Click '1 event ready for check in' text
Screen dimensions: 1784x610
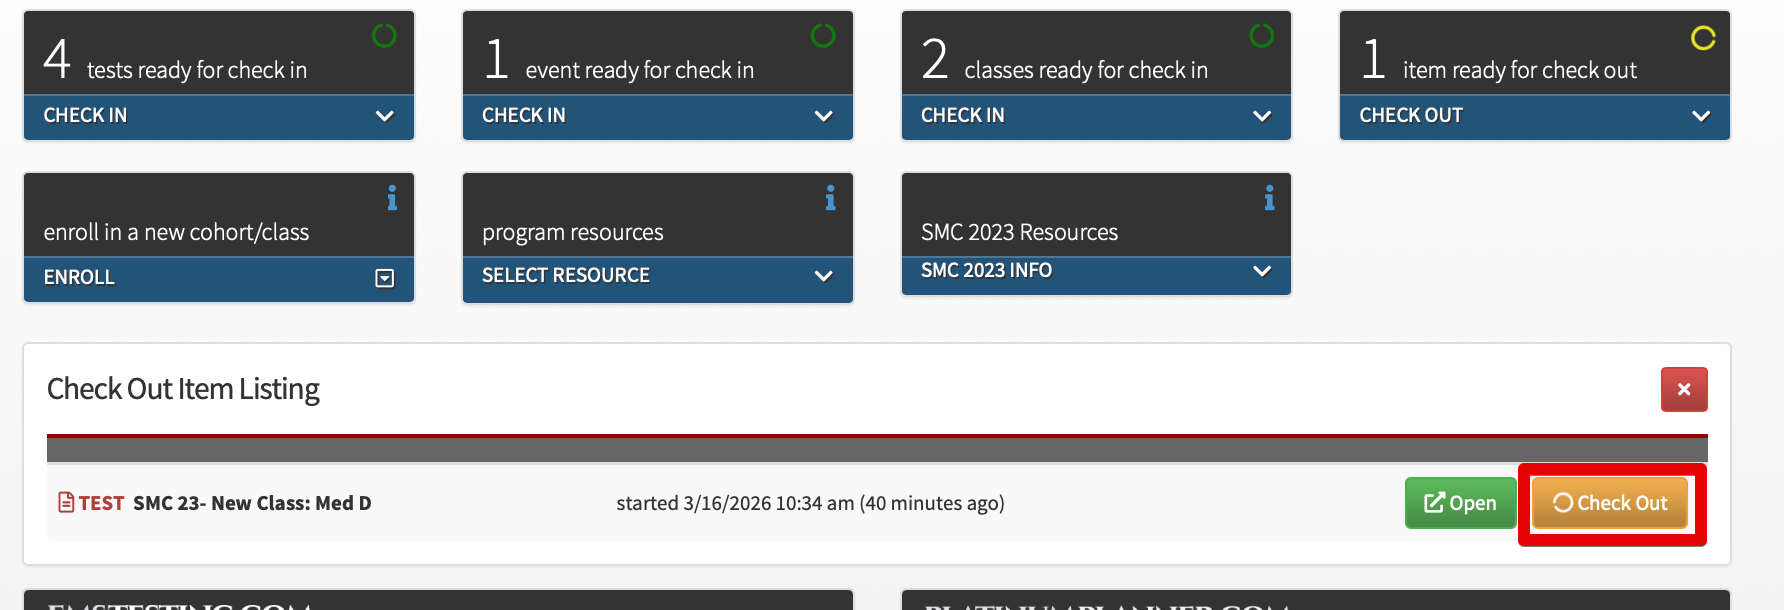pyautogui.click(x=619, y=60)
